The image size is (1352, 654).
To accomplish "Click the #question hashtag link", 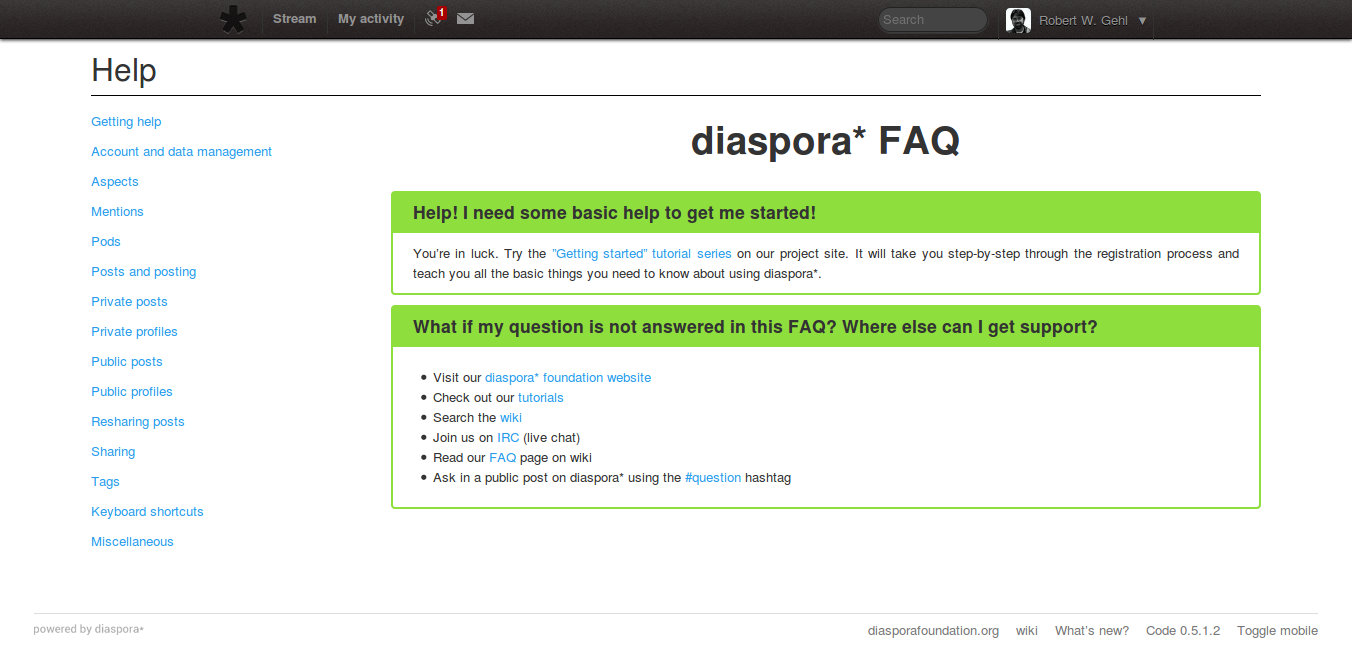I will click(x=713, y=478).
